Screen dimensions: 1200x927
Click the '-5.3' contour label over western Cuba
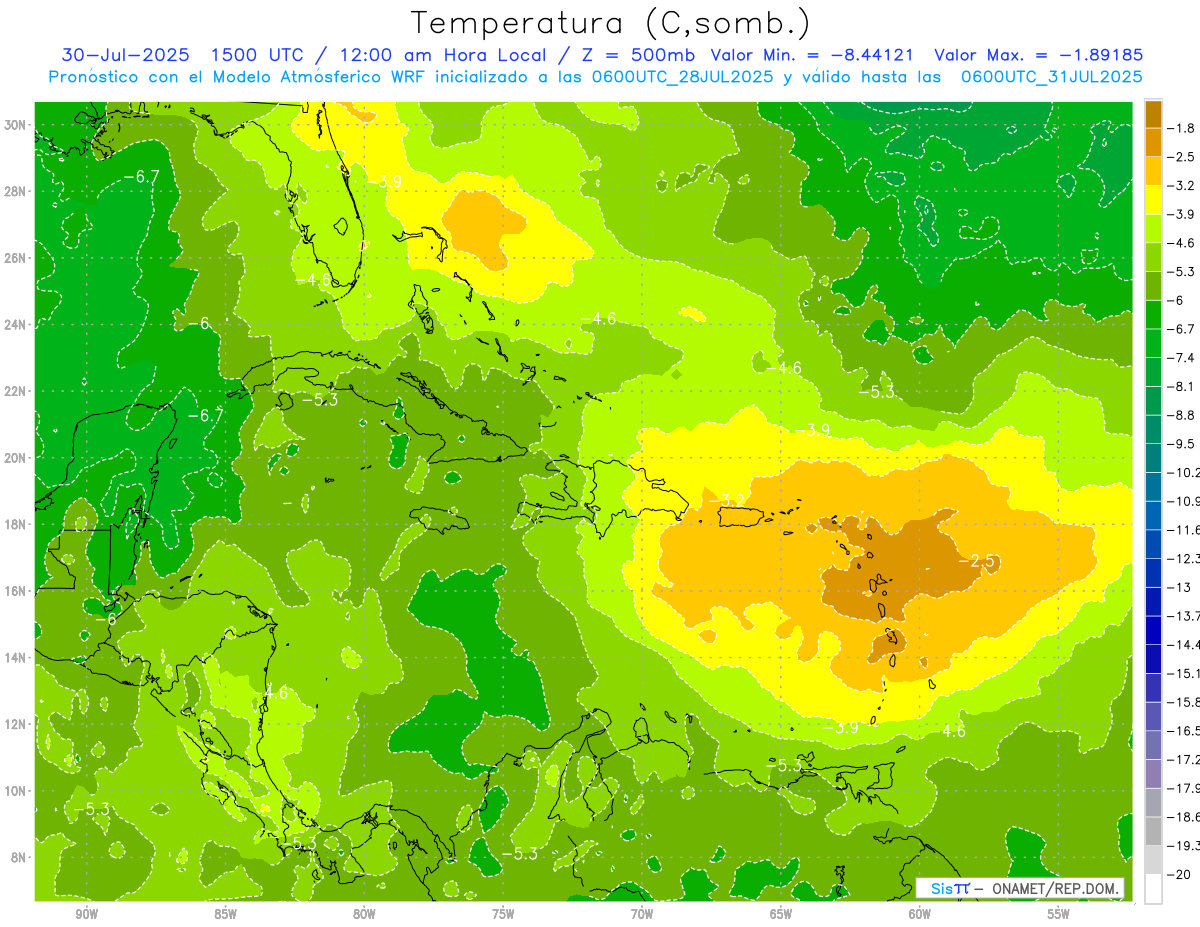(319, 399)
